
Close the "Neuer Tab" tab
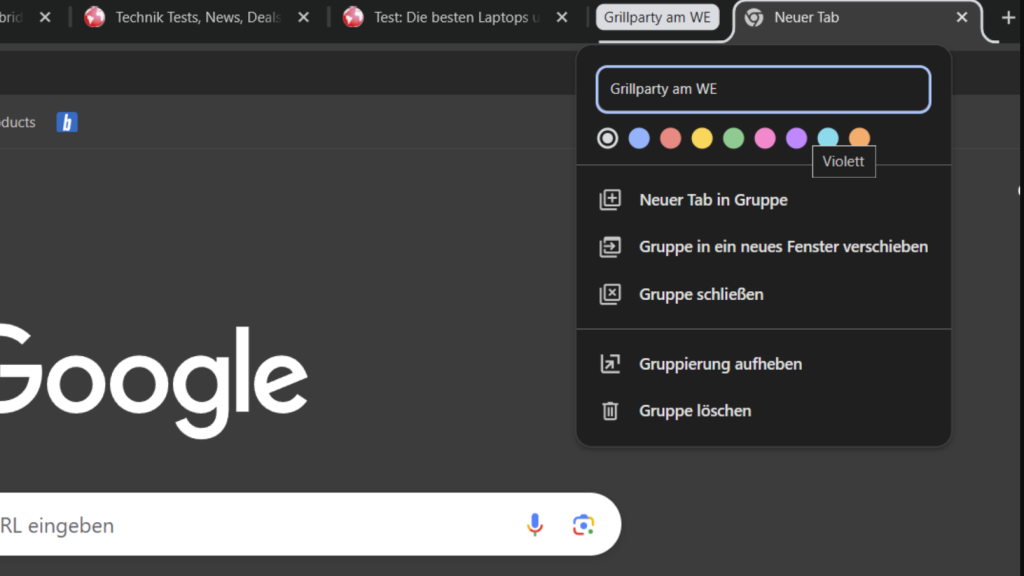[962, 18]
